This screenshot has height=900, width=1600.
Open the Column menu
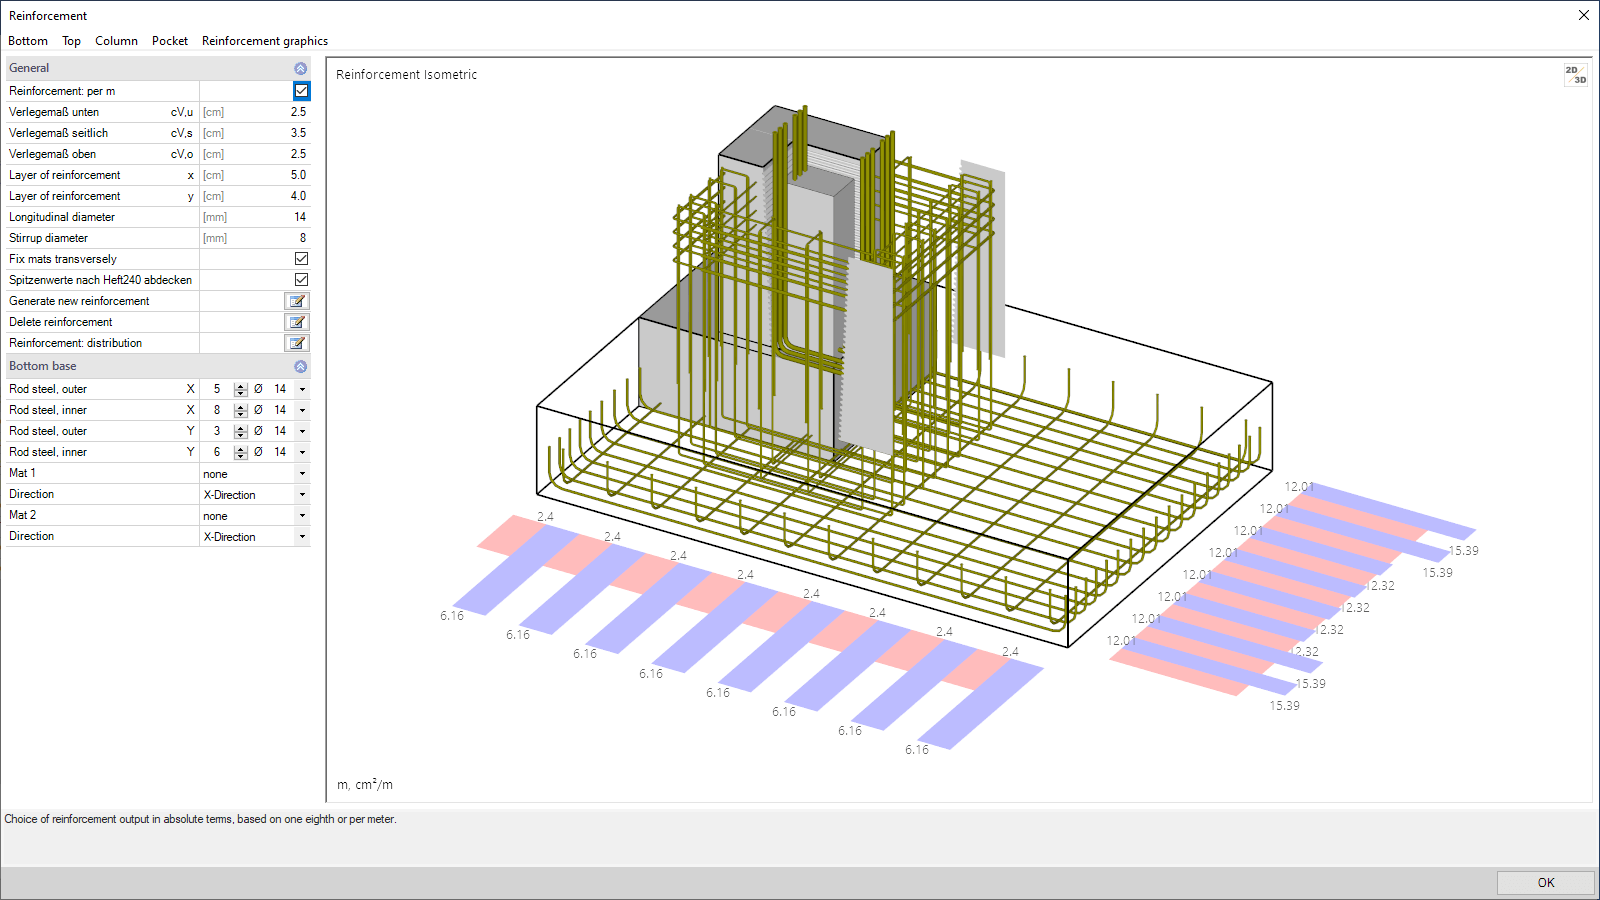(116, 41)
